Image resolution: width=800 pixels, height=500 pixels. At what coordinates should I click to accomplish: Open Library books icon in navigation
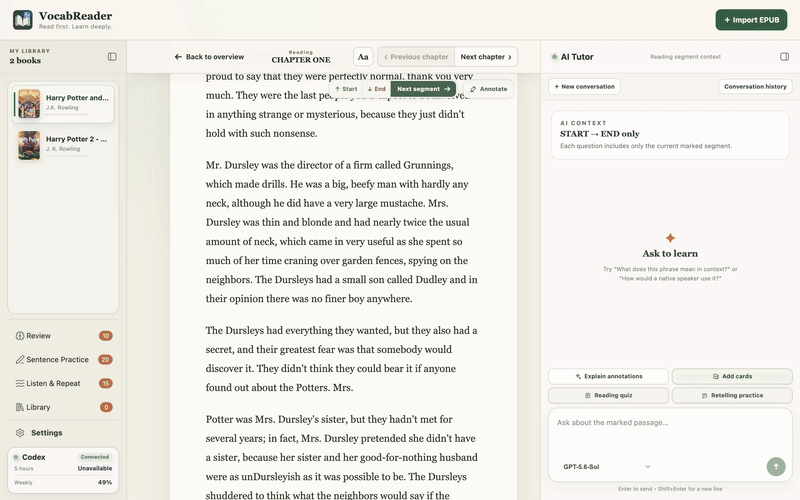pos(20,407)
